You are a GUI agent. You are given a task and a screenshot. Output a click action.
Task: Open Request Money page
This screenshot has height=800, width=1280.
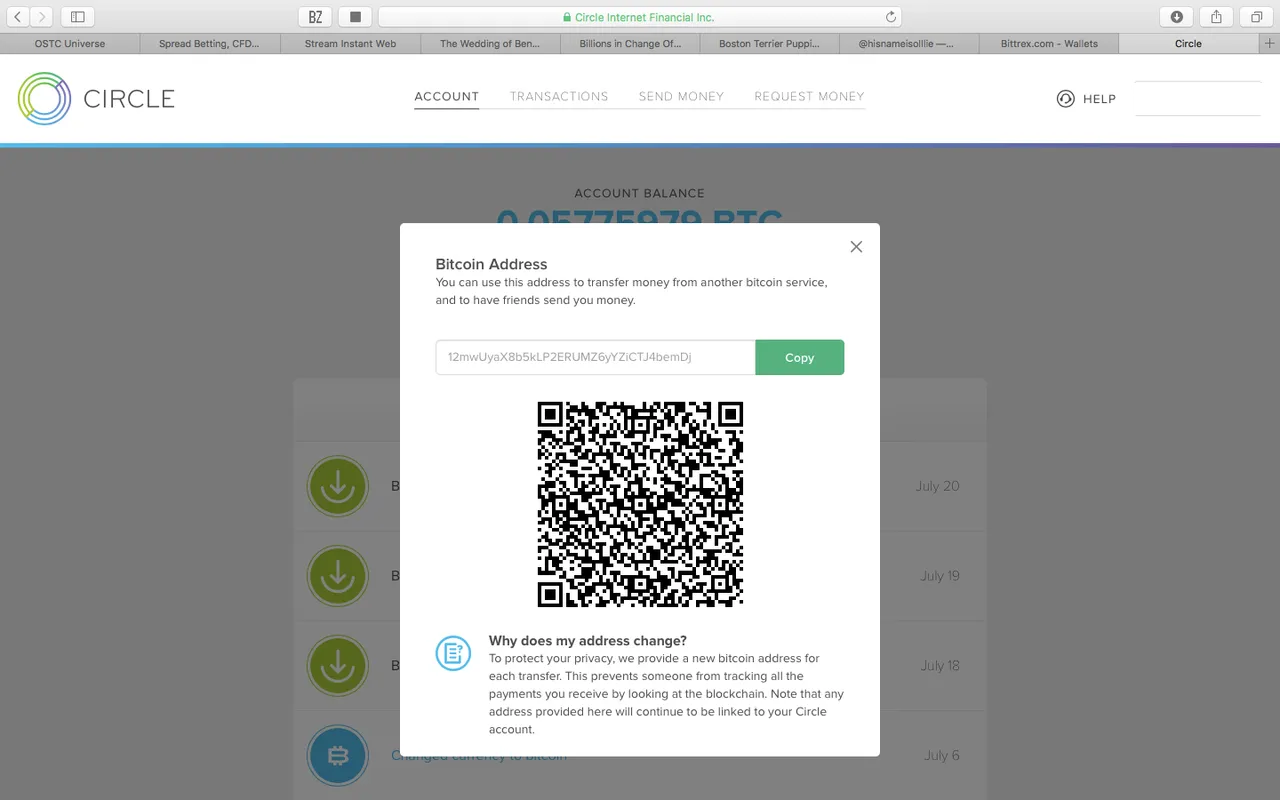coord(809,97)
